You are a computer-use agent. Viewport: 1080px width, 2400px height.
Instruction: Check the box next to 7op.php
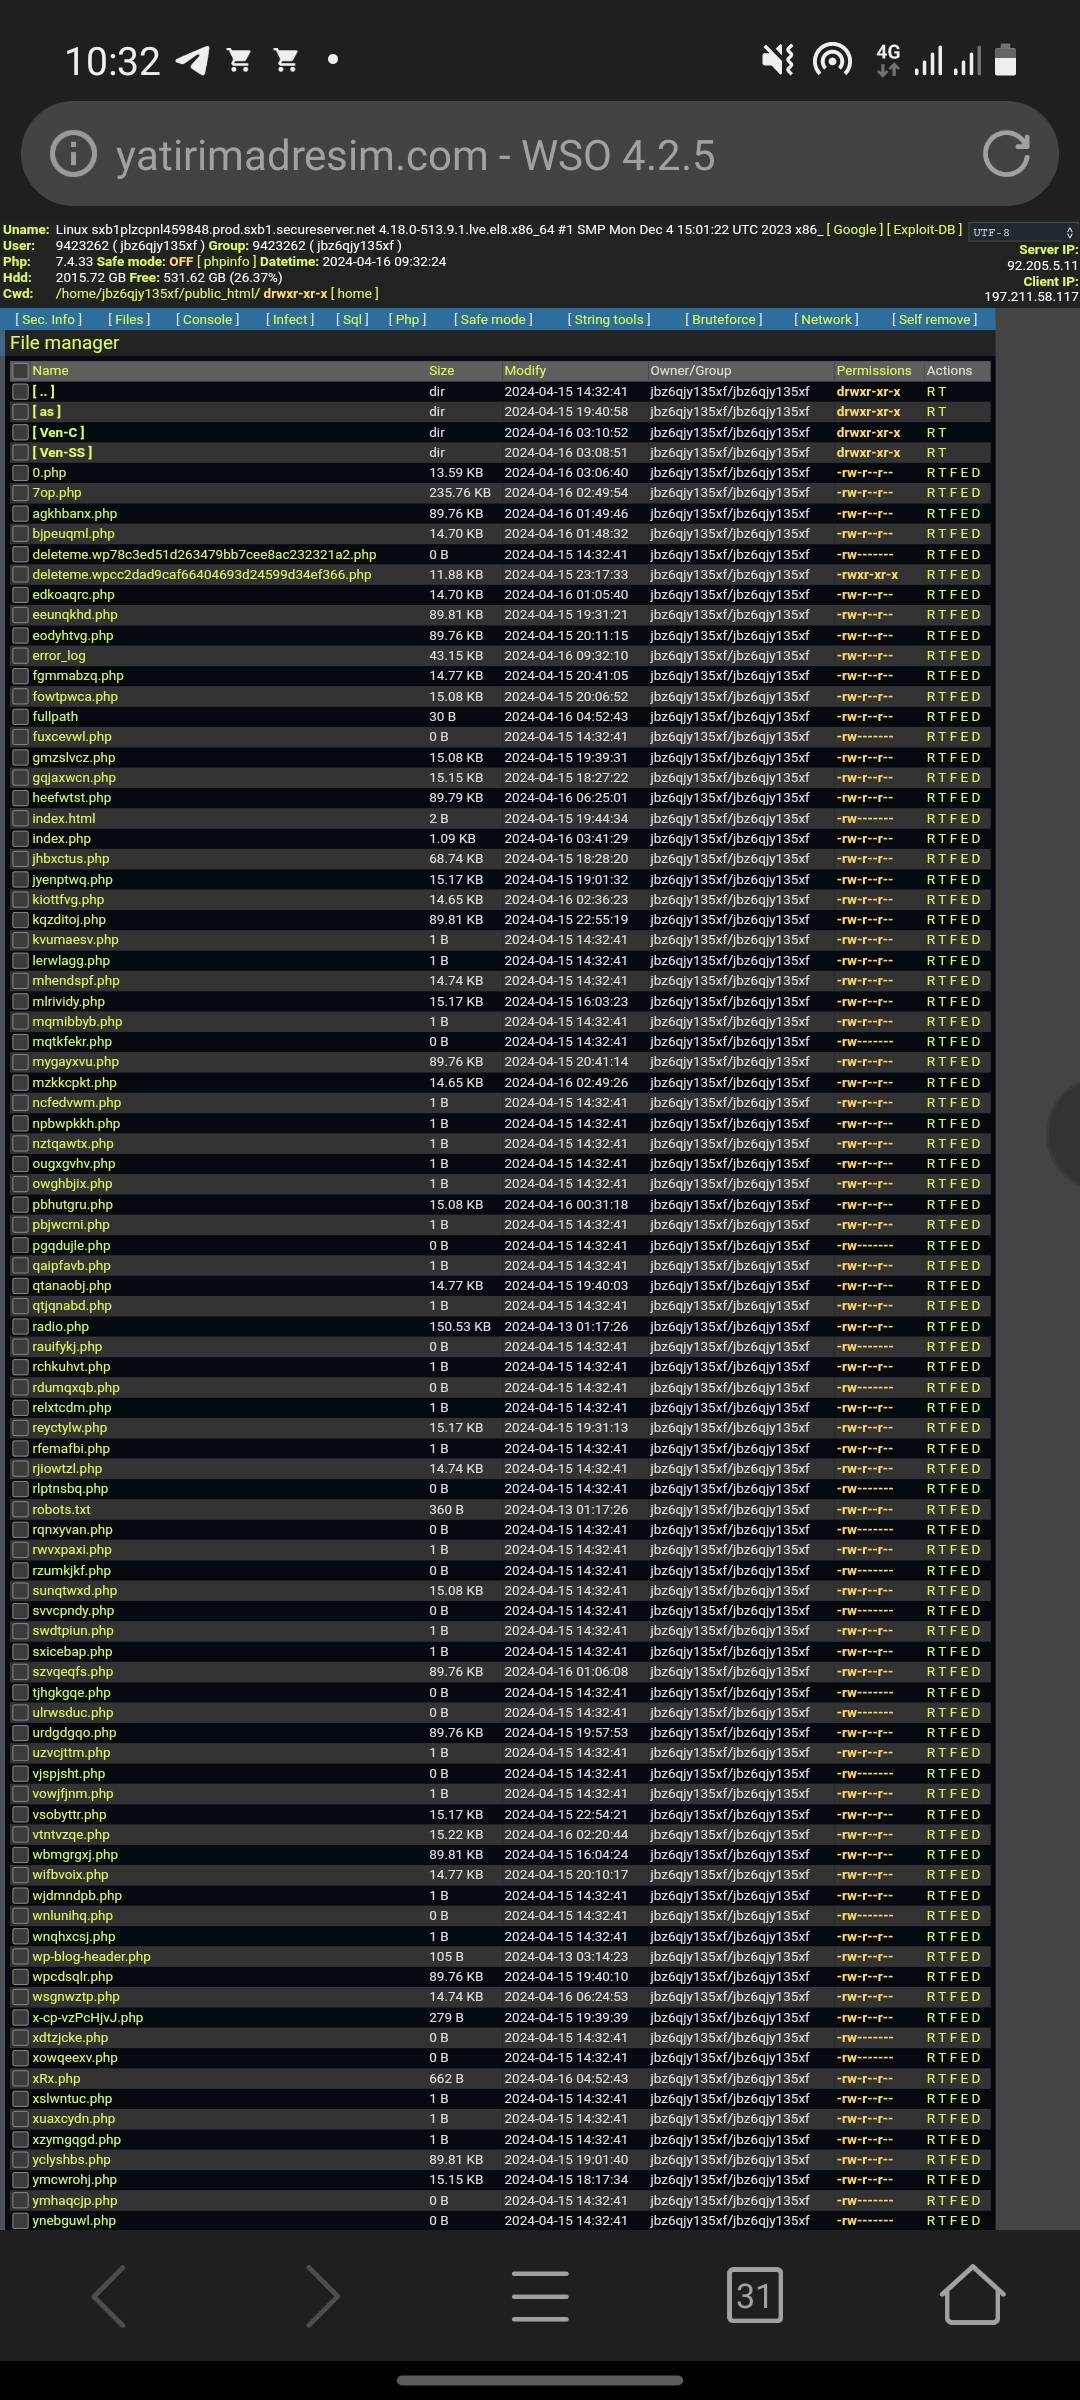[x=20, y=493]
